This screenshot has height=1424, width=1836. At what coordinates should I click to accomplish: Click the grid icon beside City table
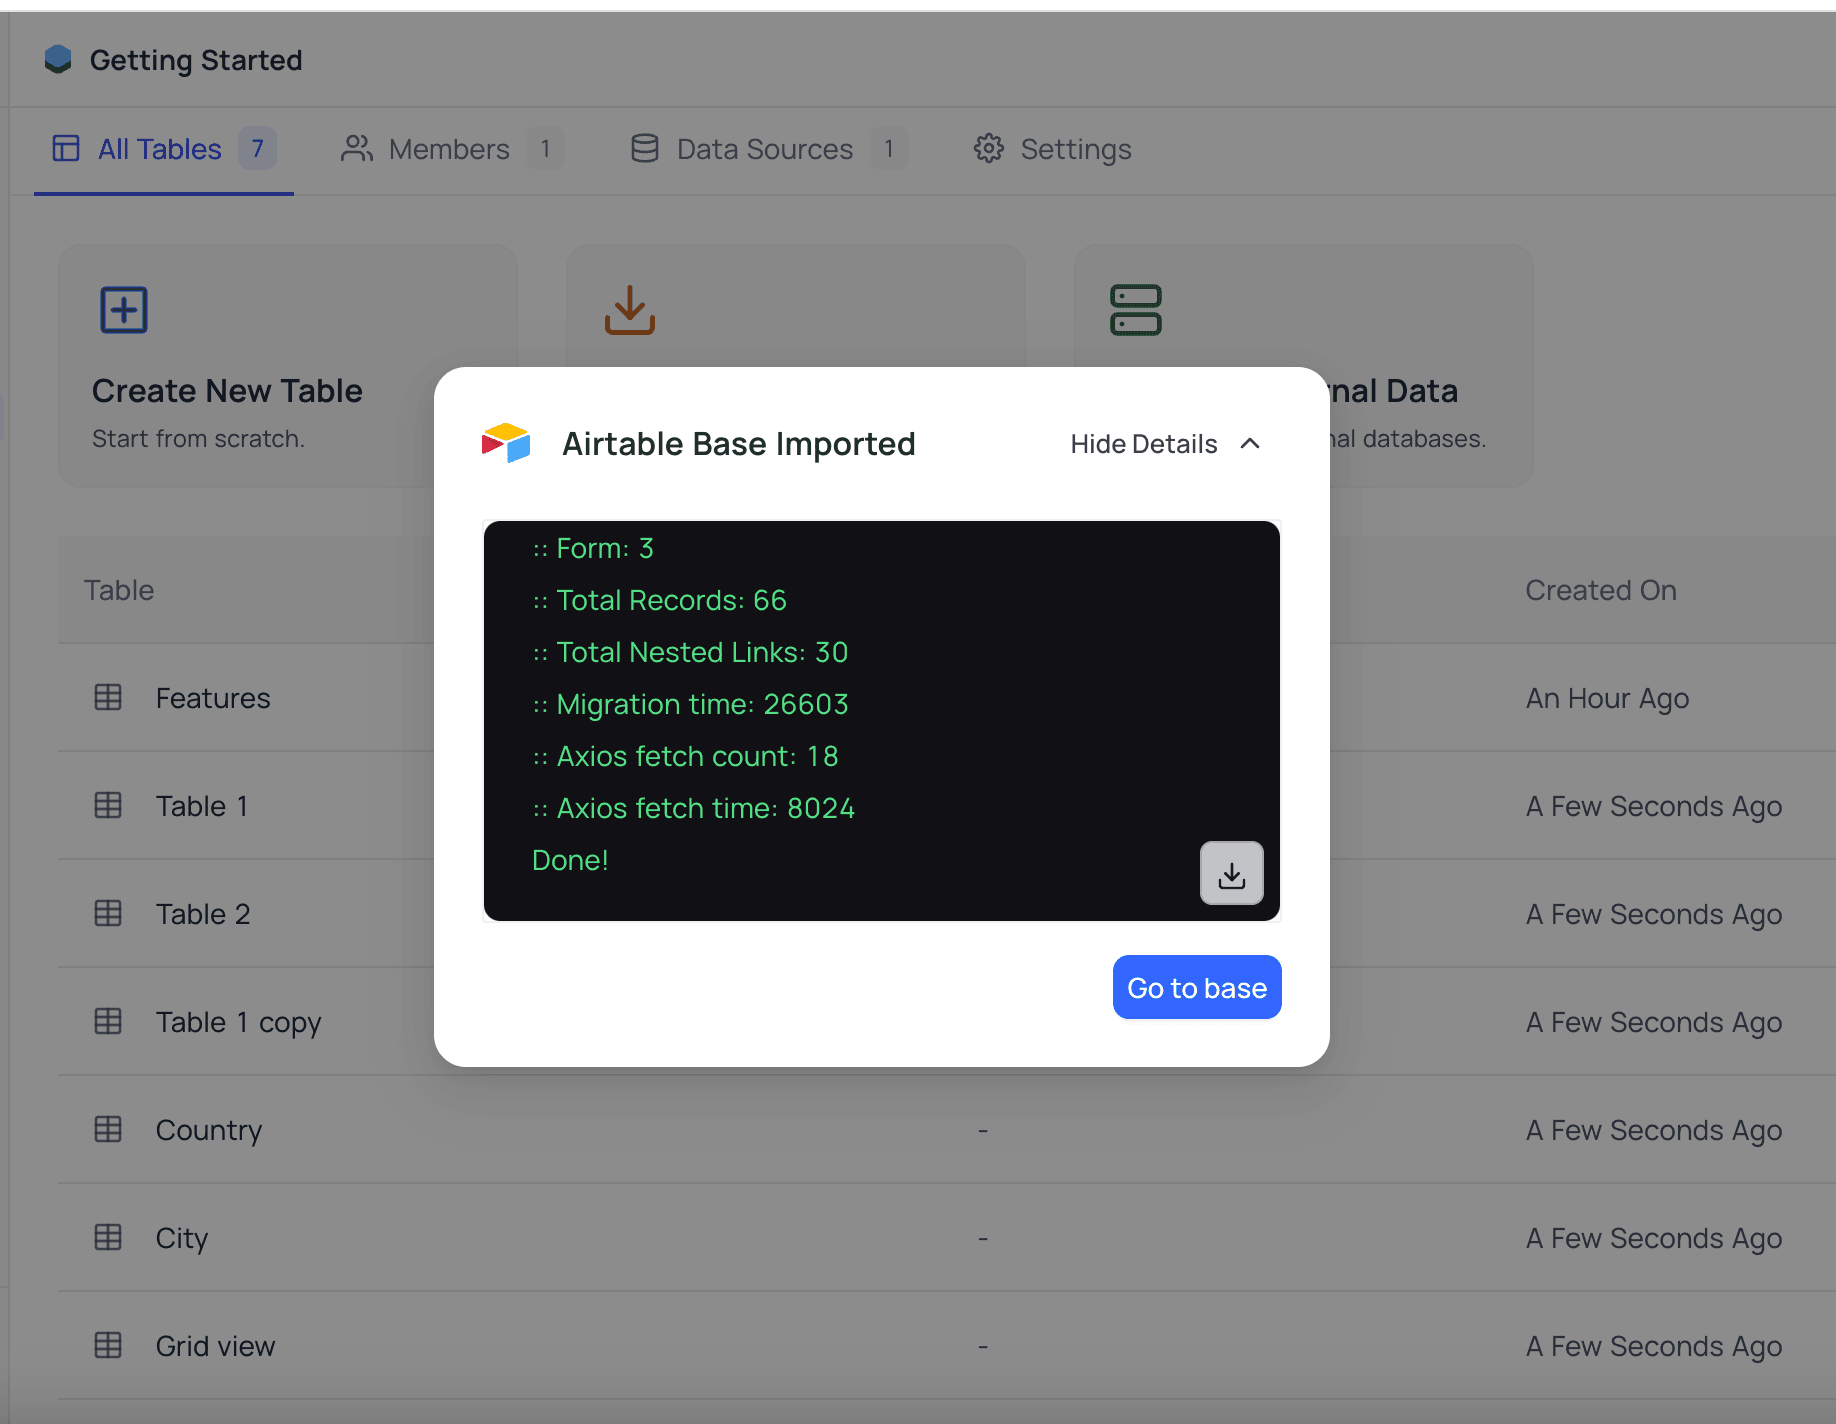pos(108,1238)
